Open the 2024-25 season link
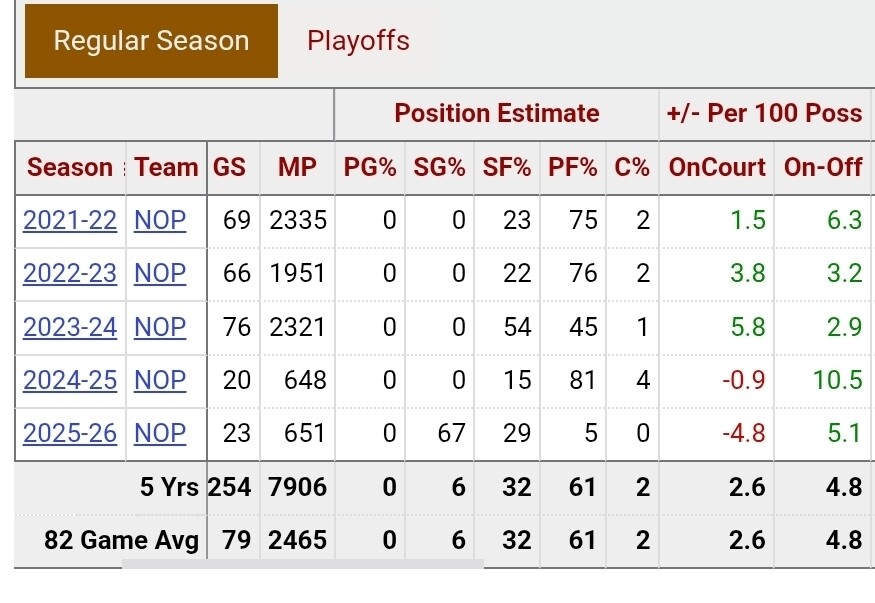The image size is (875, 603). coord(70,380)
